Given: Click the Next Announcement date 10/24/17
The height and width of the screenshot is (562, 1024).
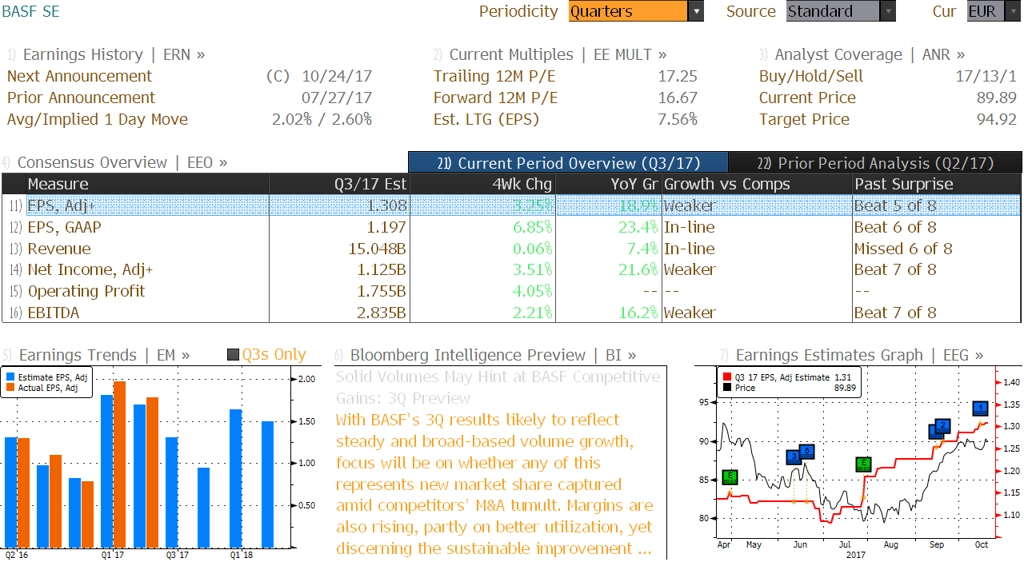Looking at the screenshot, I should [x=337, y=76].
